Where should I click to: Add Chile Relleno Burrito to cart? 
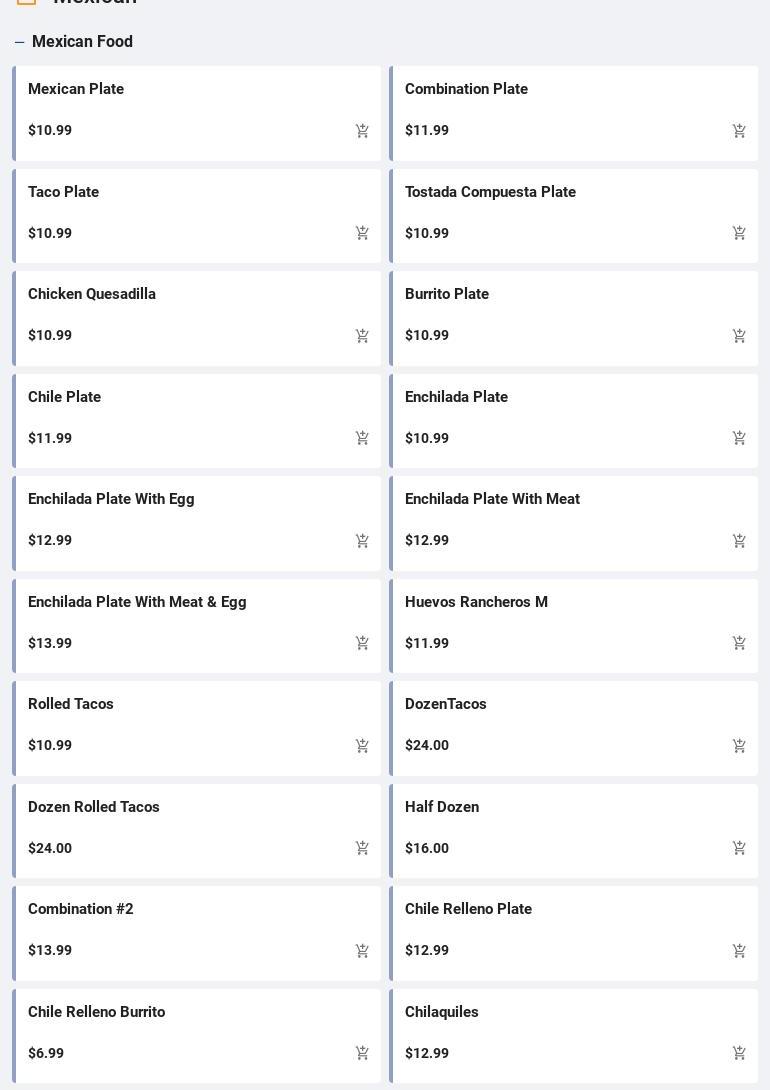click(x=362, y=1053)
